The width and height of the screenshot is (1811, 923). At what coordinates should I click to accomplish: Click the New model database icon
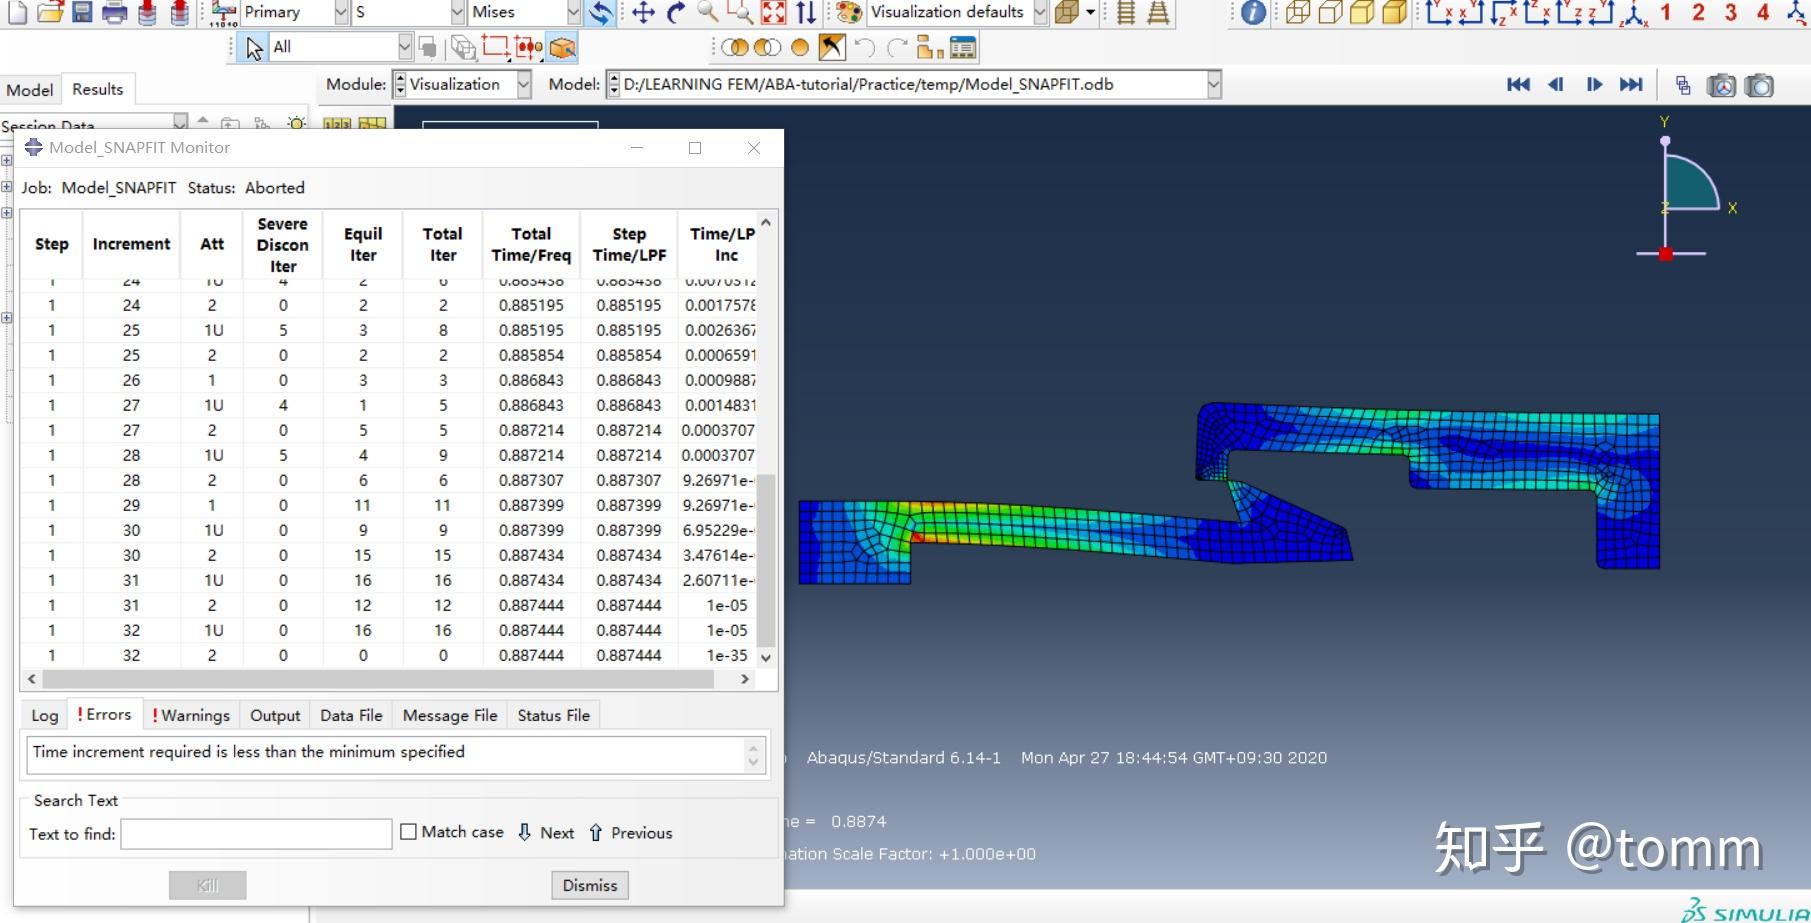click(x=17, y=12)
